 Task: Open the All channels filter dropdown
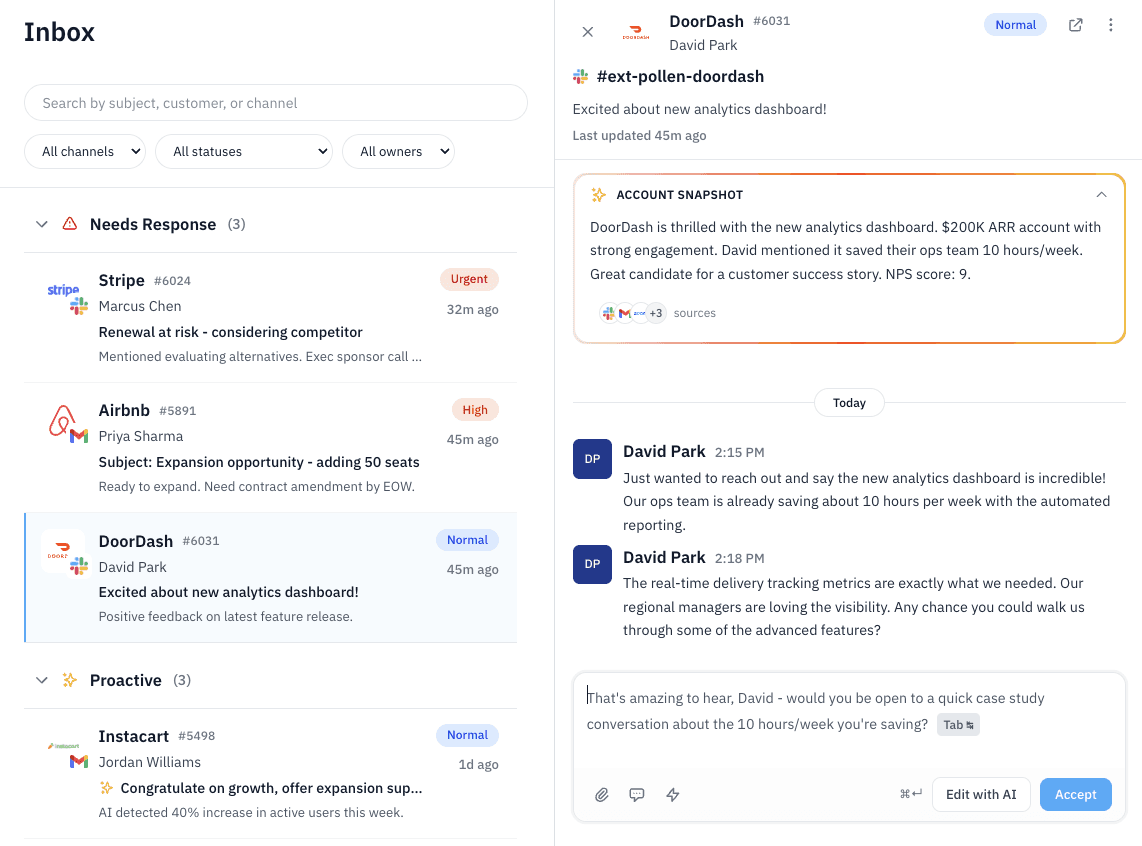tap(85, 151)
